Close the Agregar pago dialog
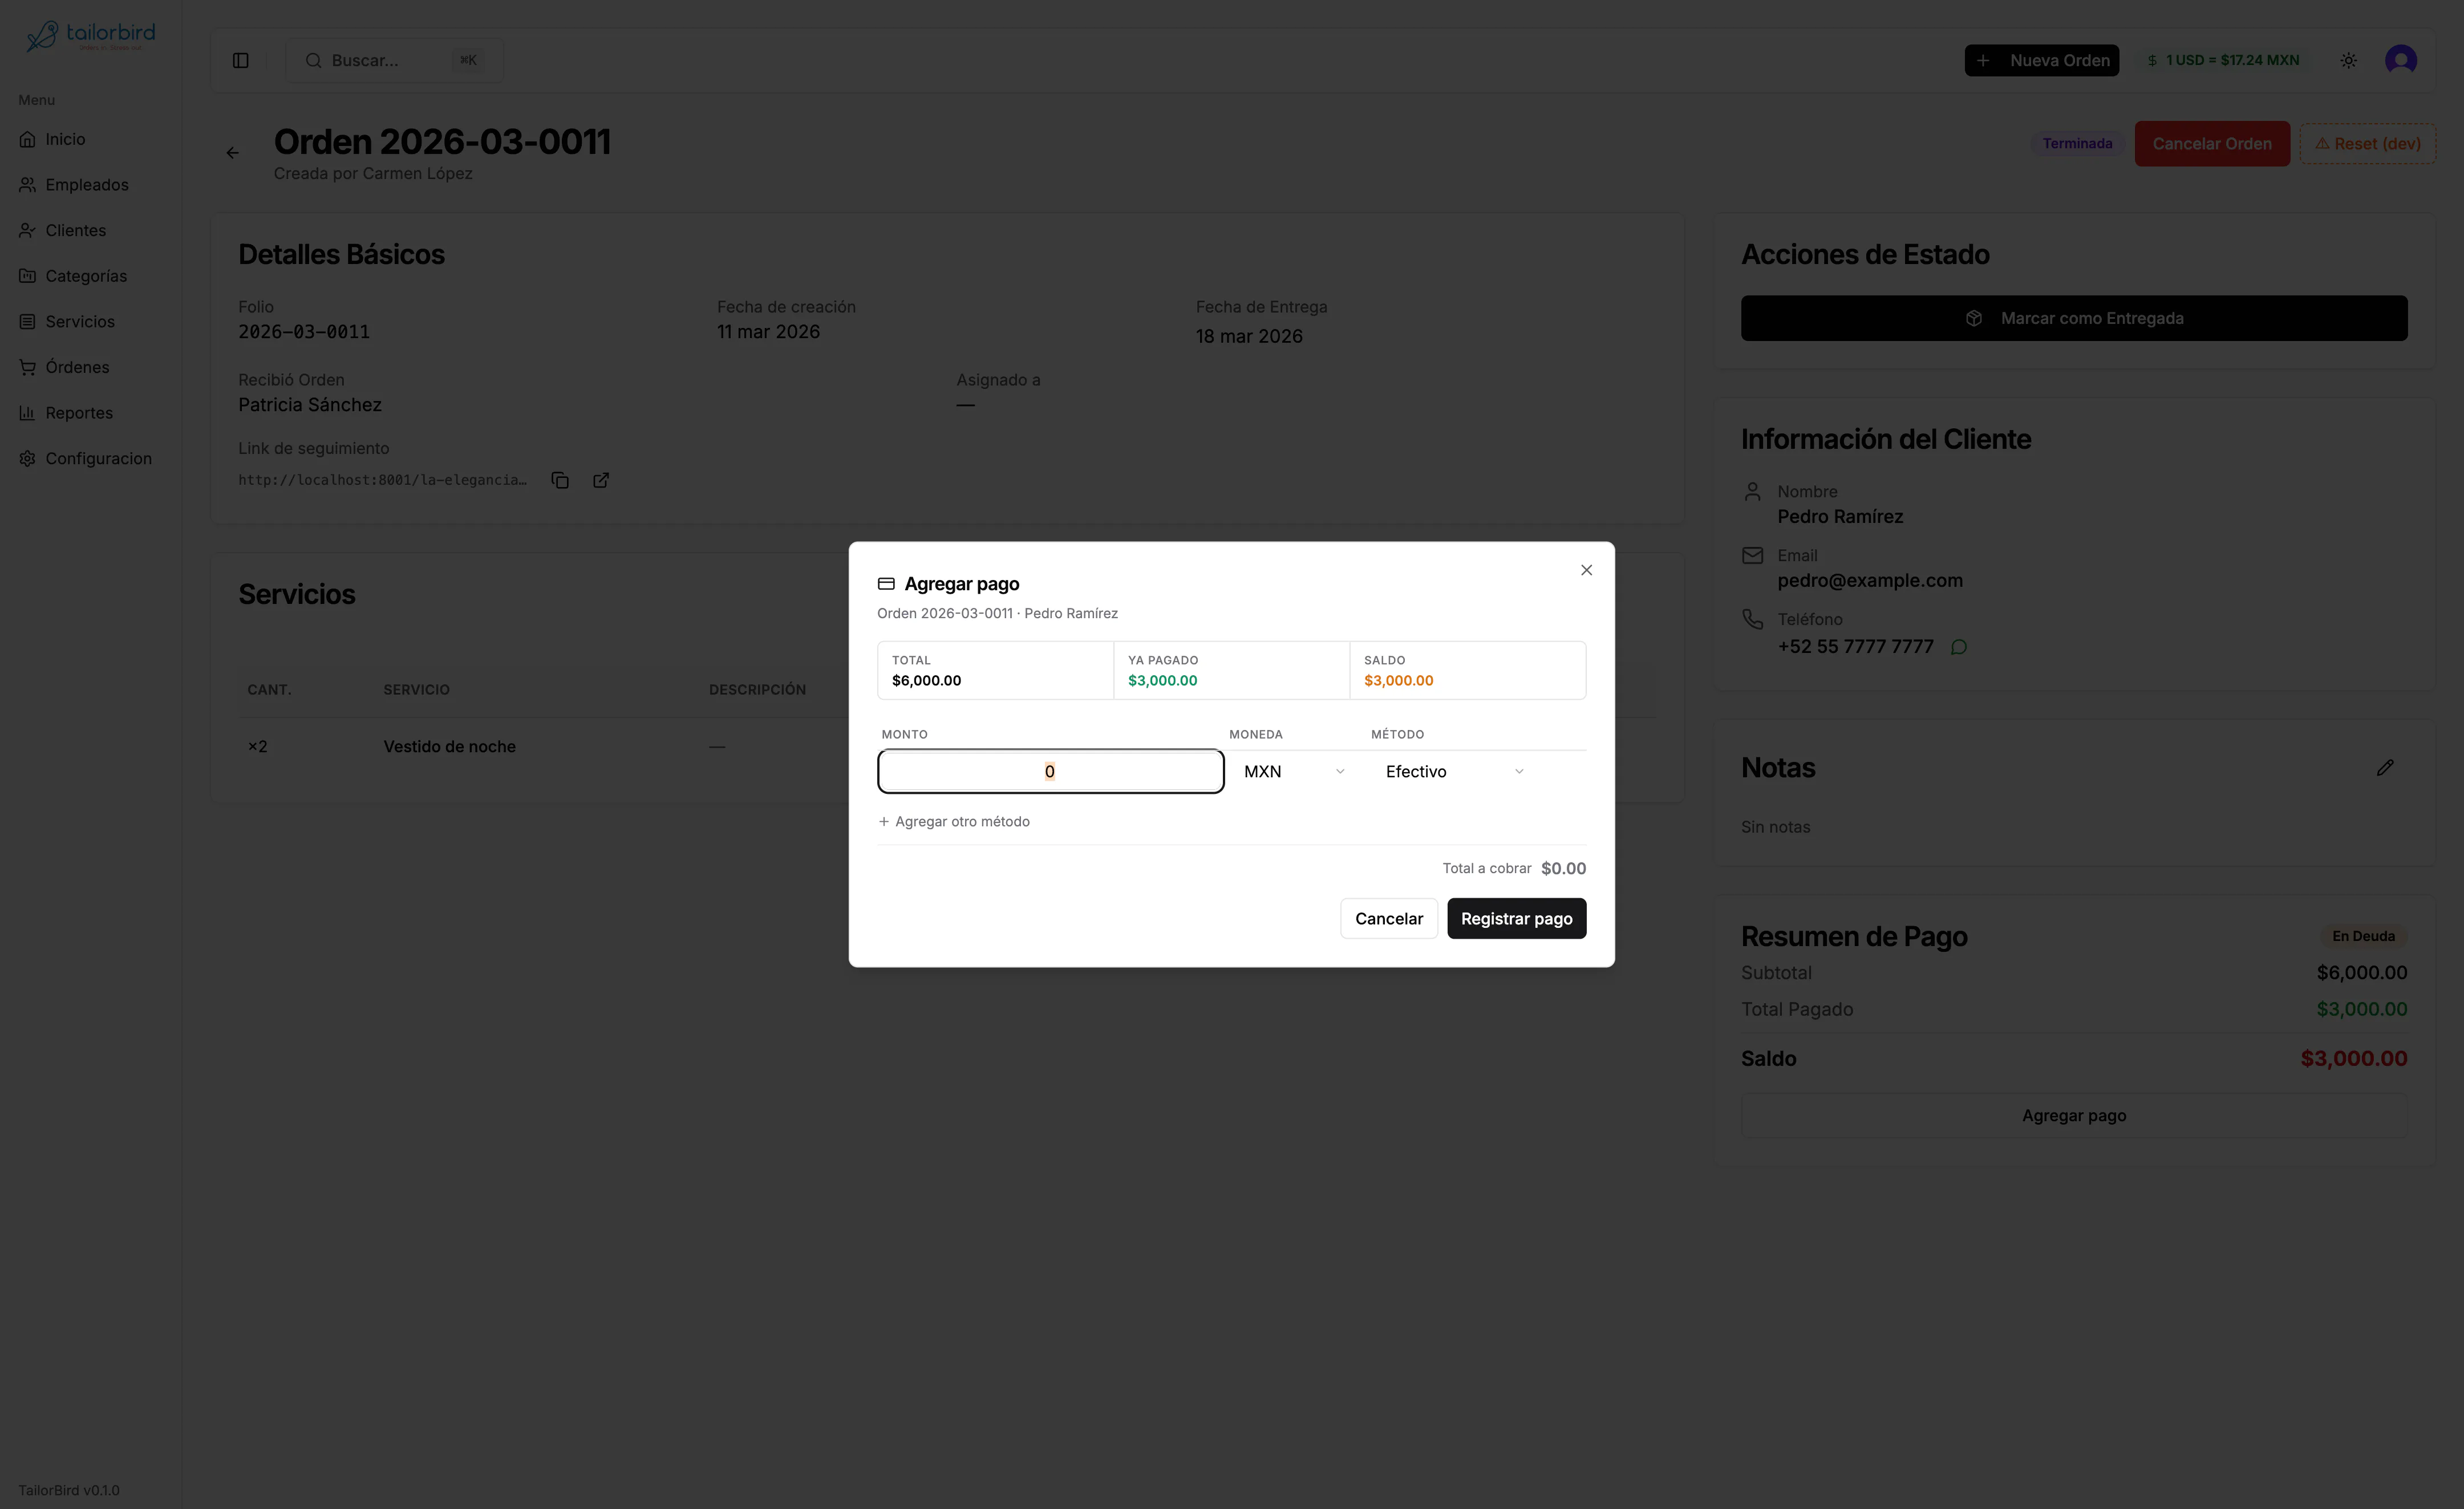2464x1509 pixels. point(1586,570)
